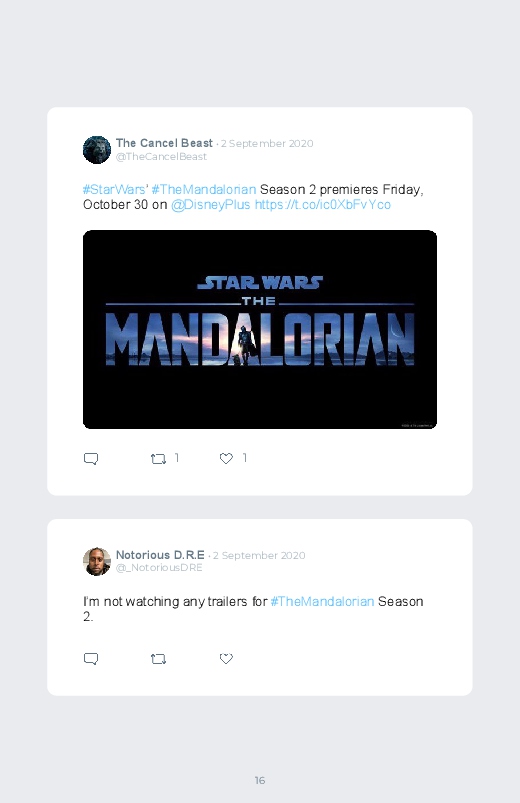Retweet the Notorious D.R.E tweet
This screenshot has width=520, height=803.
[158, 659]
